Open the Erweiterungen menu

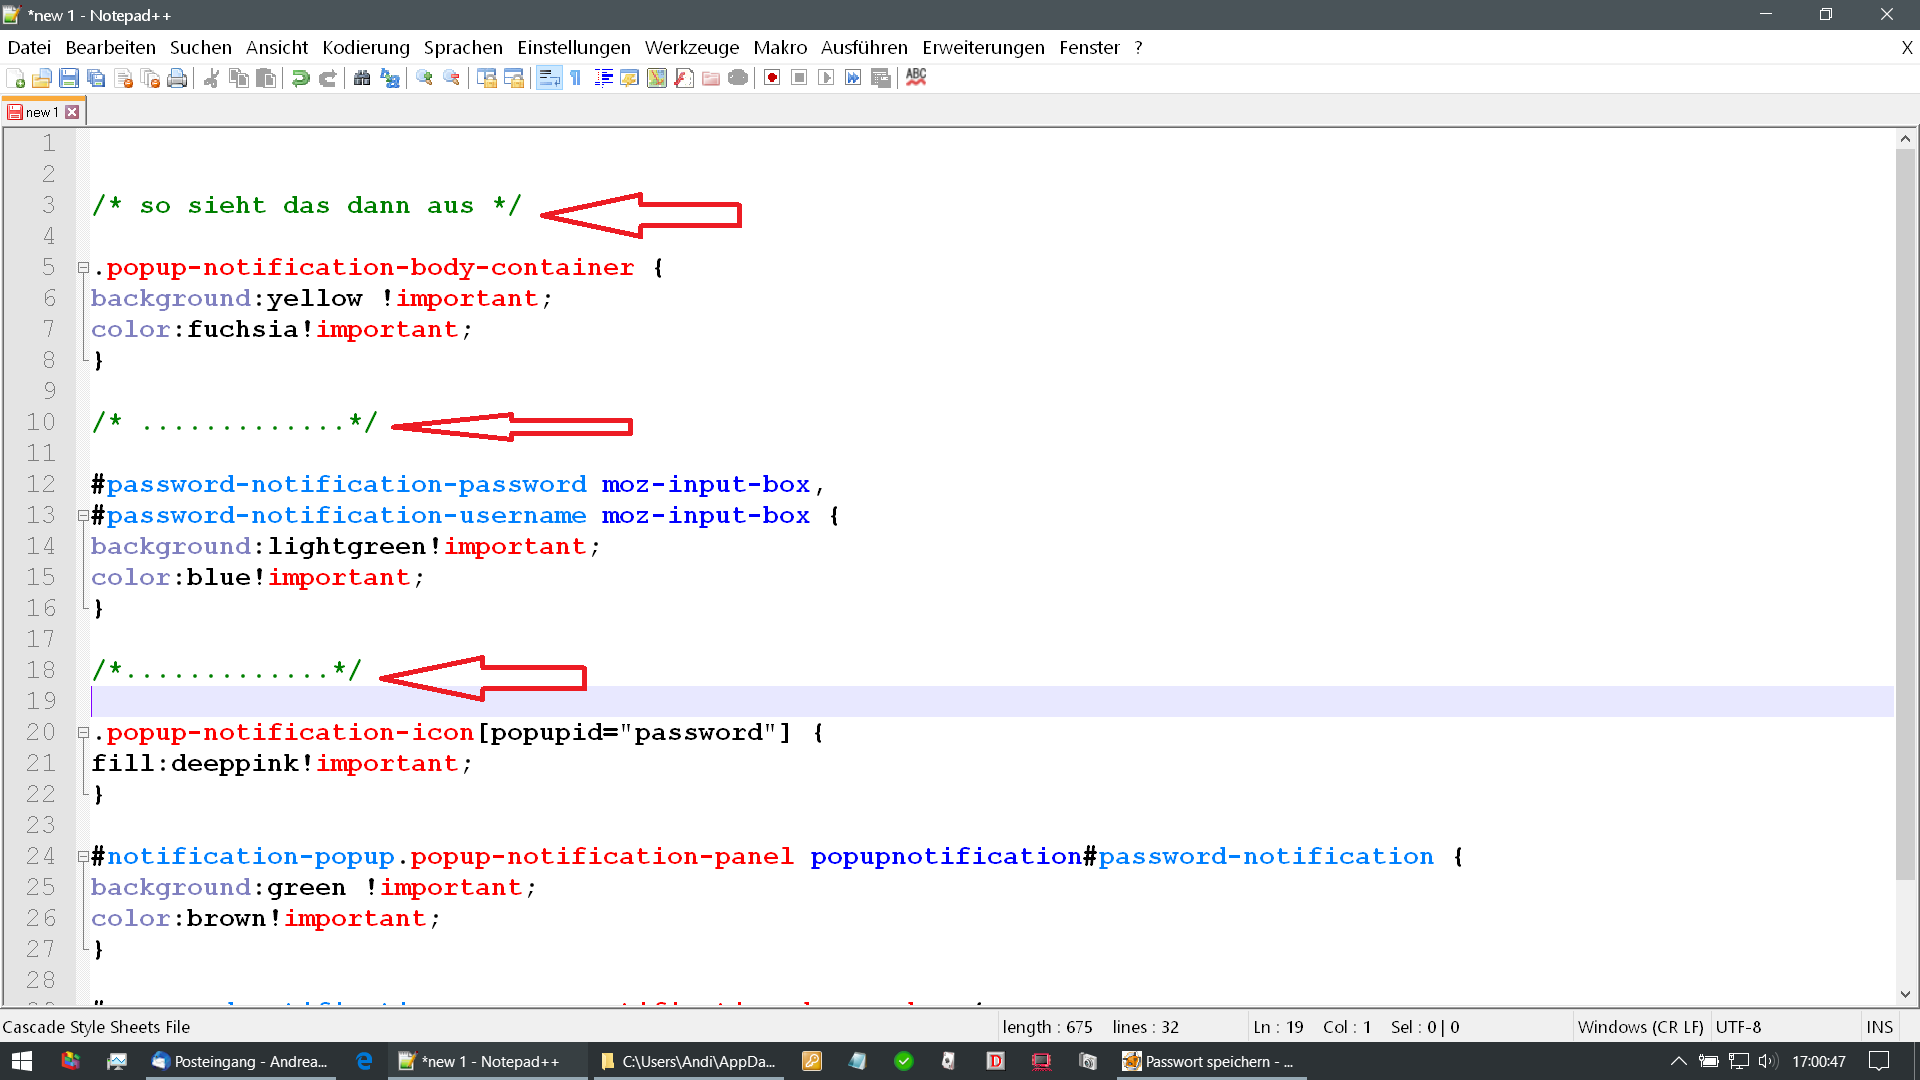click(x=982, y=47)
